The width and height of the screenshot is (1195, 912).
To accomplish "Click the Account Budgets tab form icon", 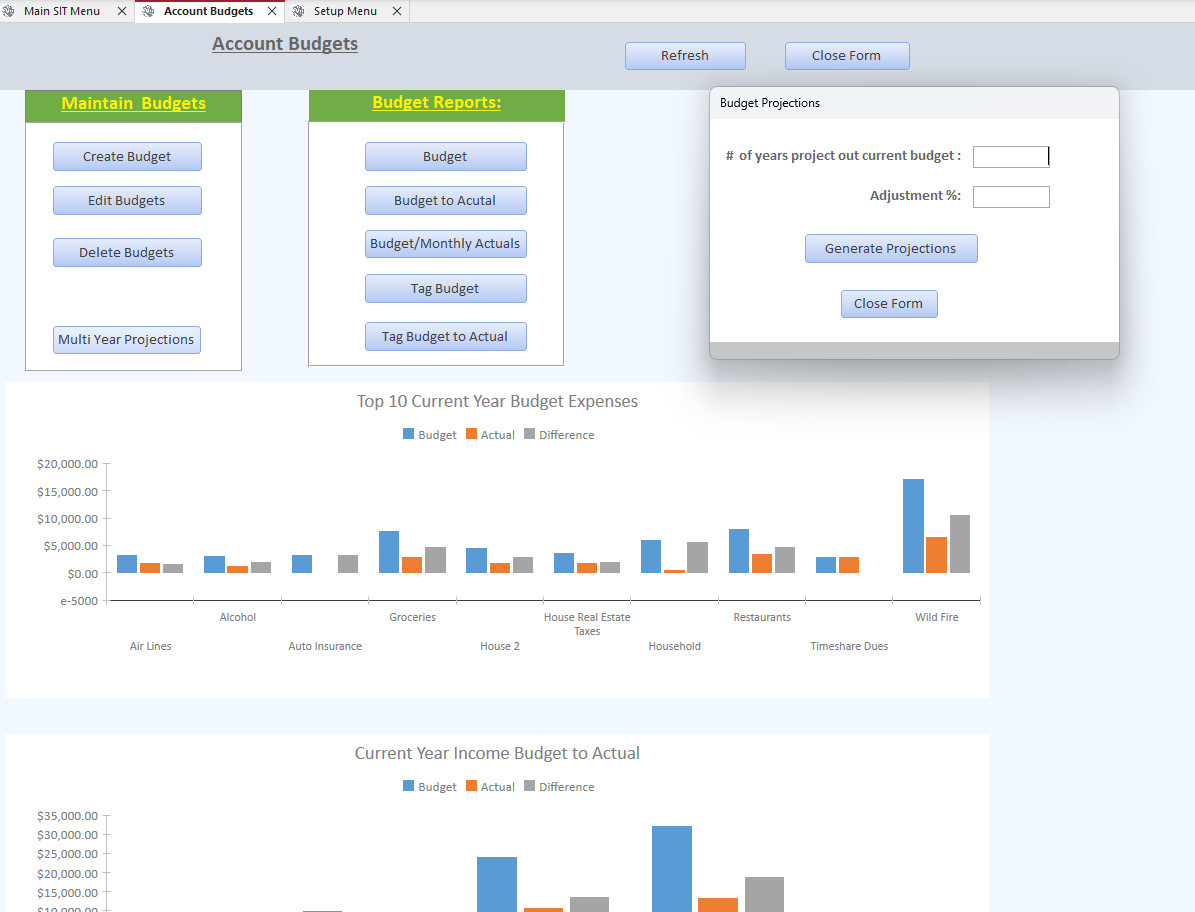I will click(149, 11).
